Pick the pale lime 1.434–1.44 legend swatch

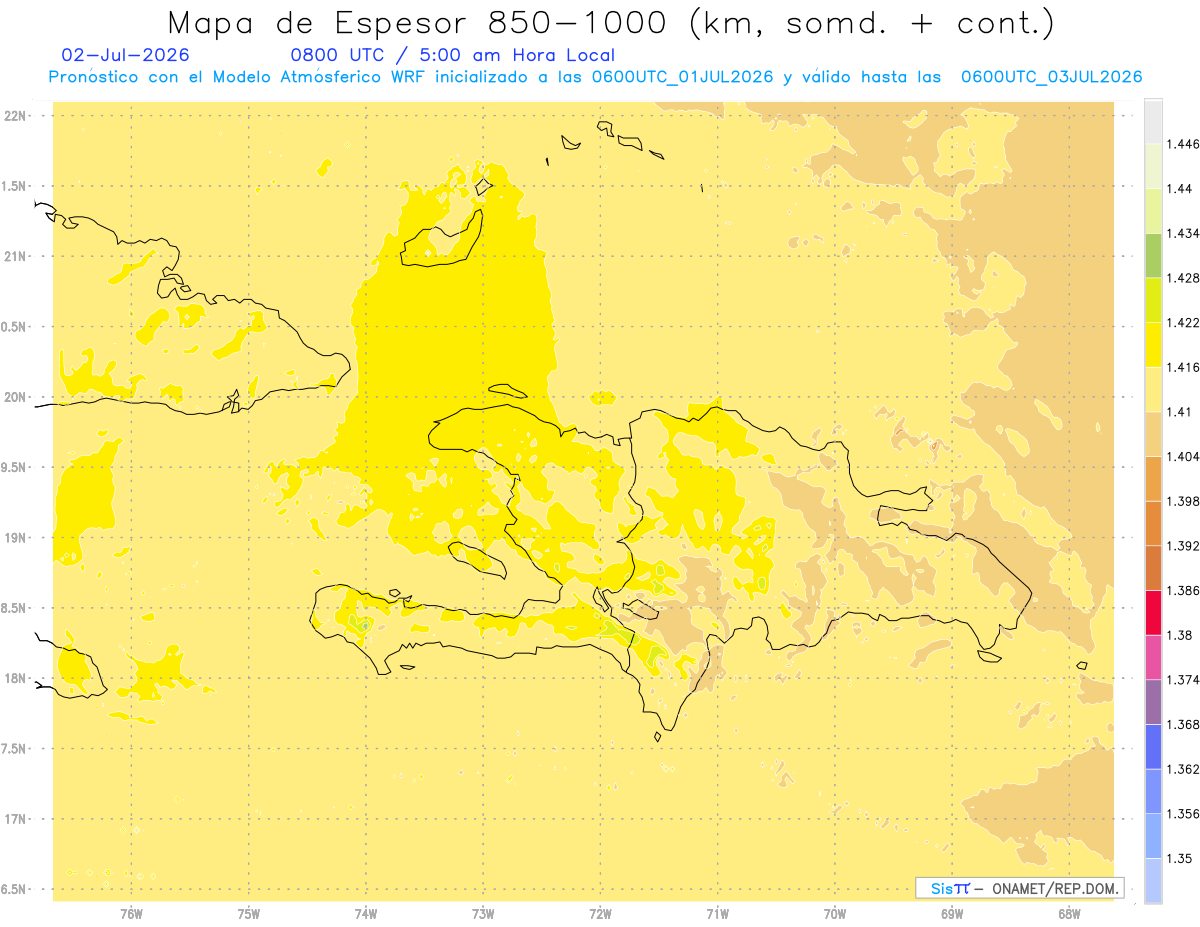[x=1153, y=211]
